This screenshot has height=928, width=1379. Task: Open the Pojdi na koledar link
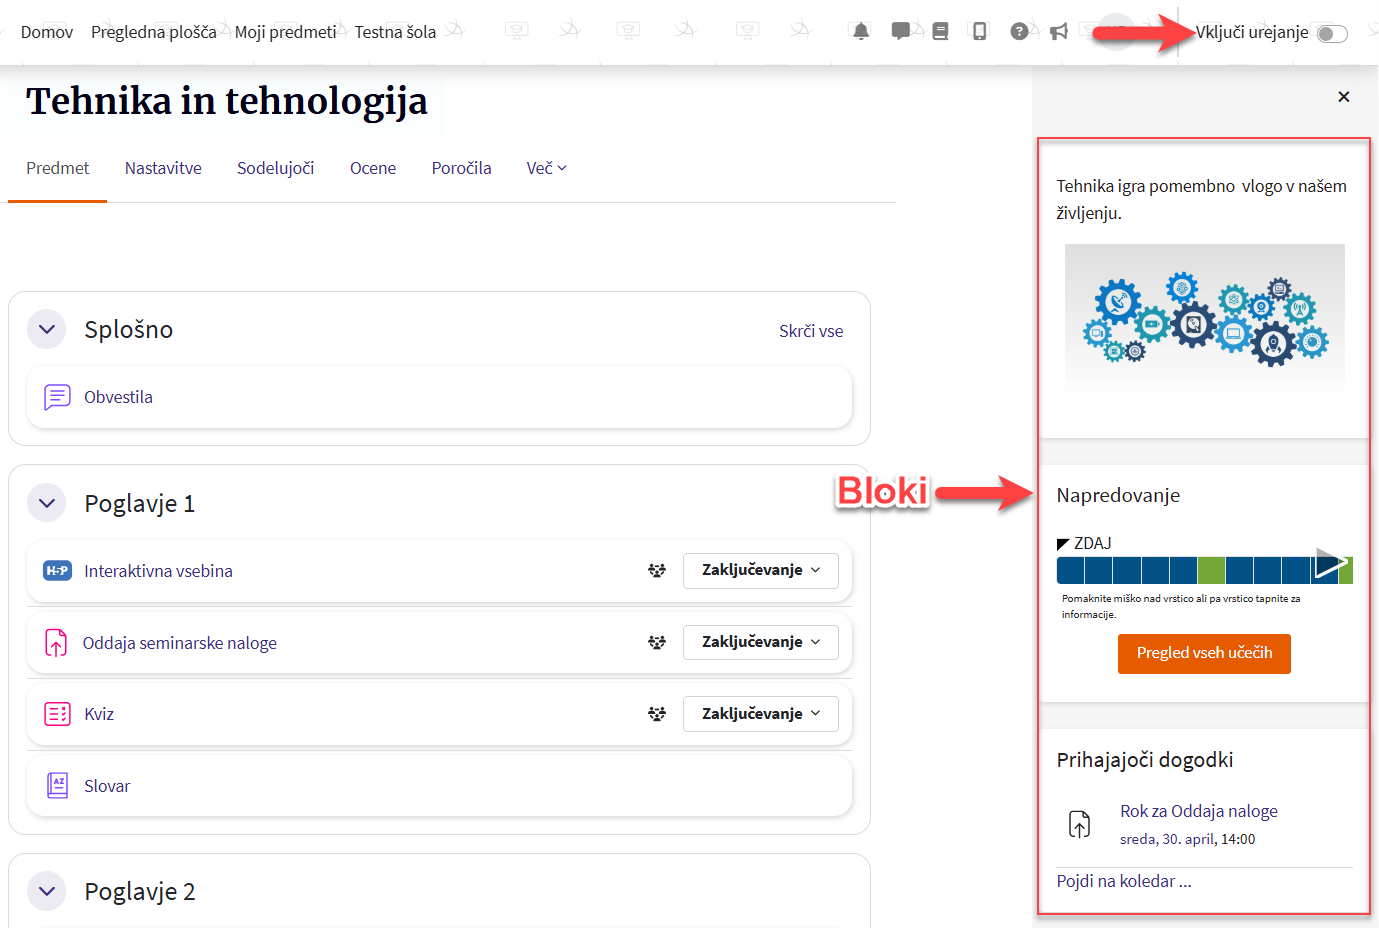[1123, 881]
